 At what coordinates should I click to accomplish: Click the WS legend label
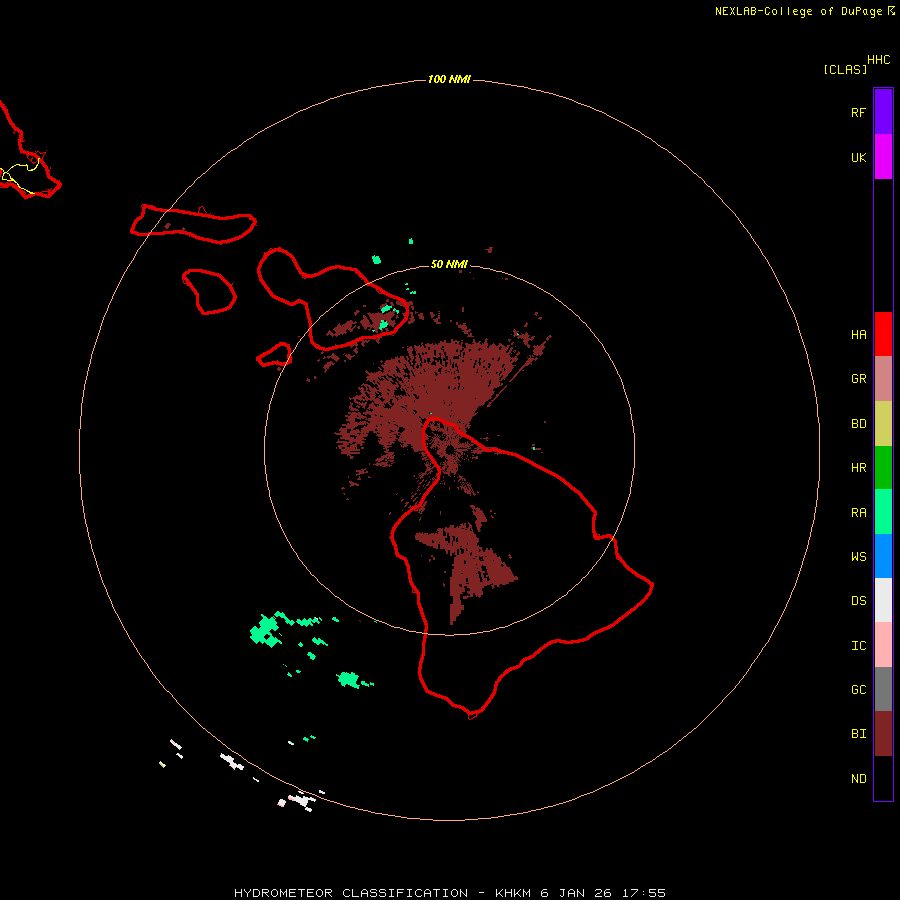(x=858, y=557)
